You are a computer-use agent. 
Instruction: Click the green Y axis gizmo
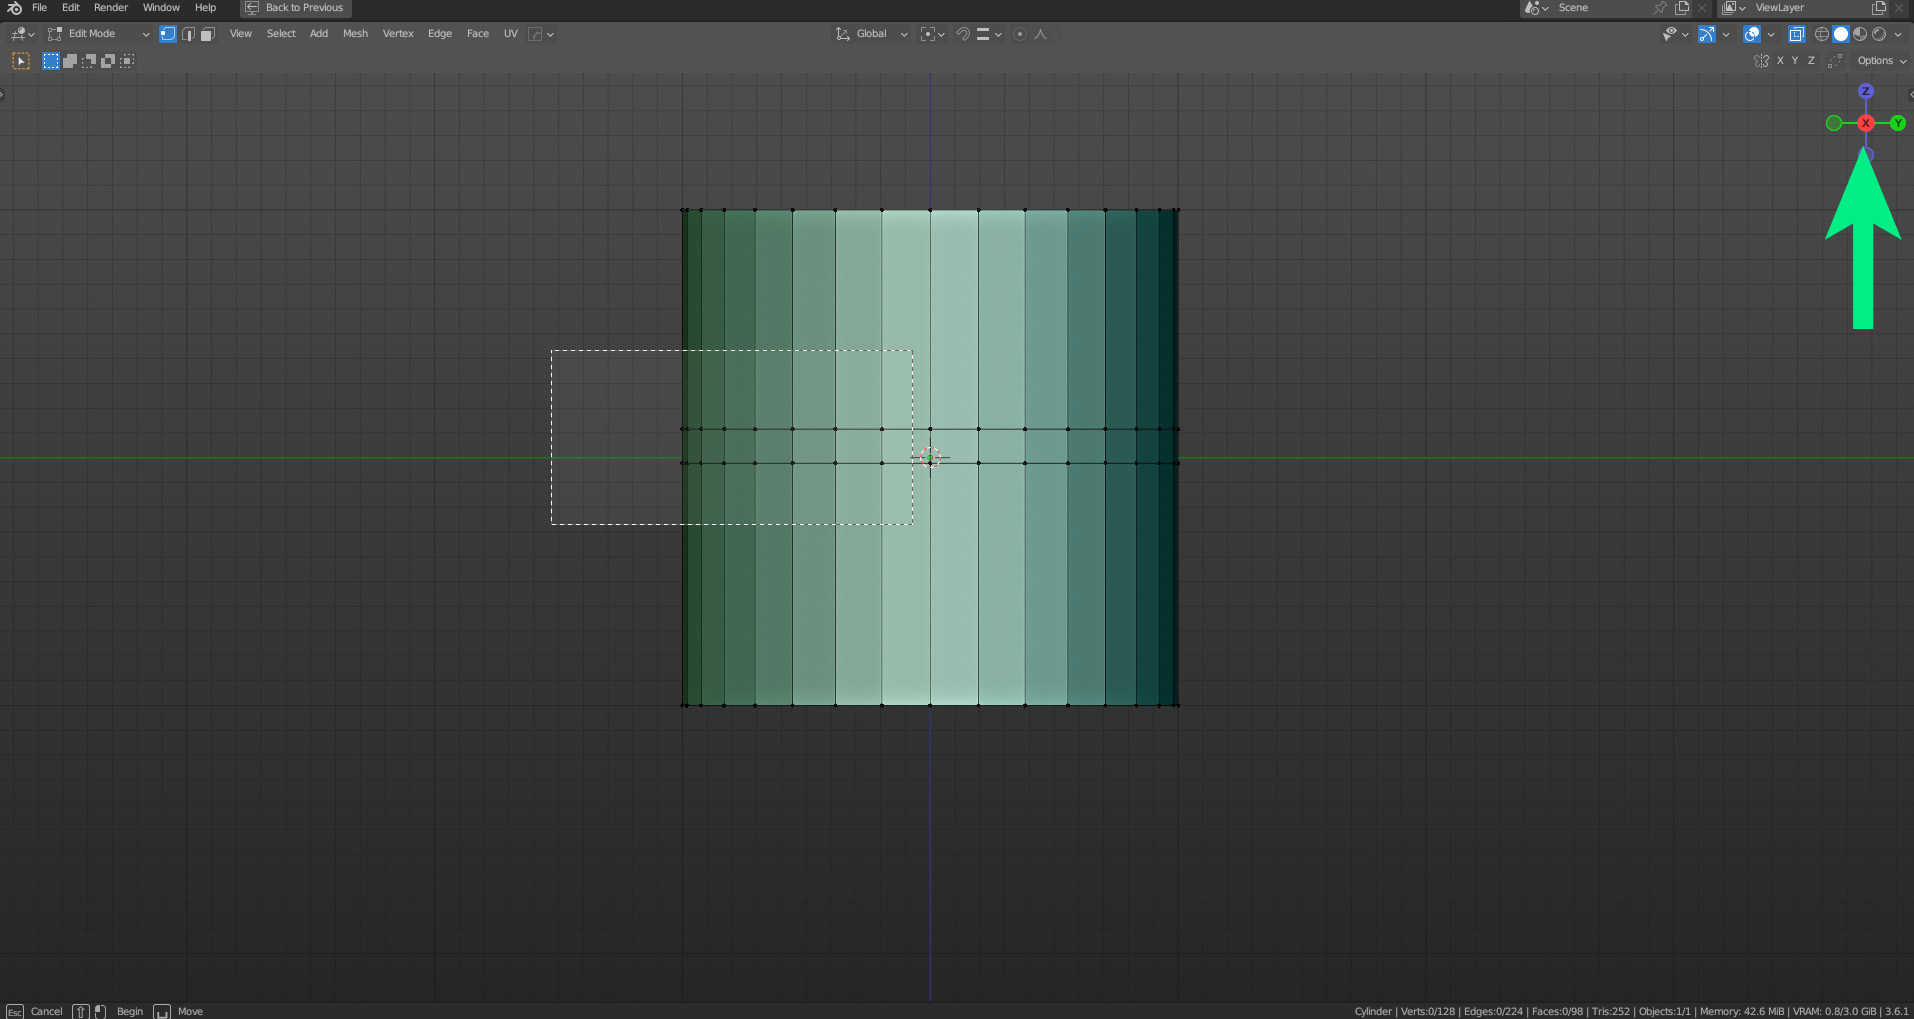click(x=1897, y=123)
